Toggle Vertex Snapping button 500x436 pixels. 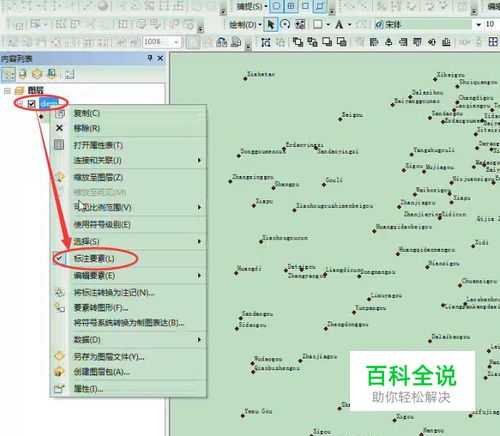[305, 6]
